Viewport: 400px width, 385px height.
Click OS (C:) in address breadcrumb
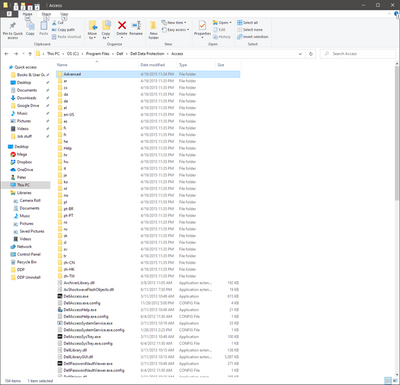click(73, 54)
